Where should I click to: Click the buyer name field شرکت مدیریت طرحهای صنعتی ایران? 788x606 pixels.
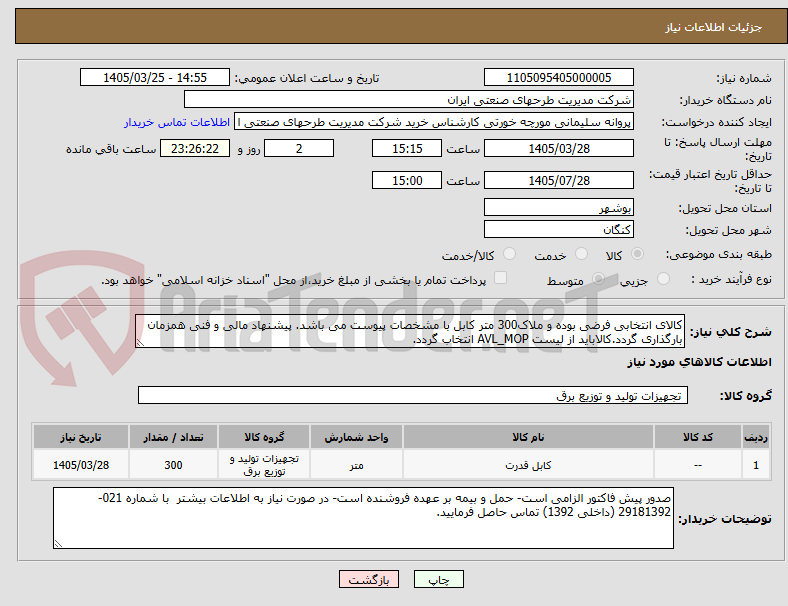(409, 99)
